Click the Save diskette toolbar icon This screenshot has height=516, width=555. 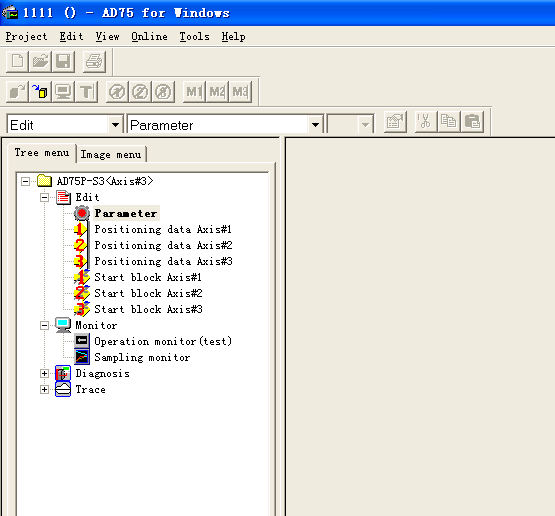(x=63, y=61)
